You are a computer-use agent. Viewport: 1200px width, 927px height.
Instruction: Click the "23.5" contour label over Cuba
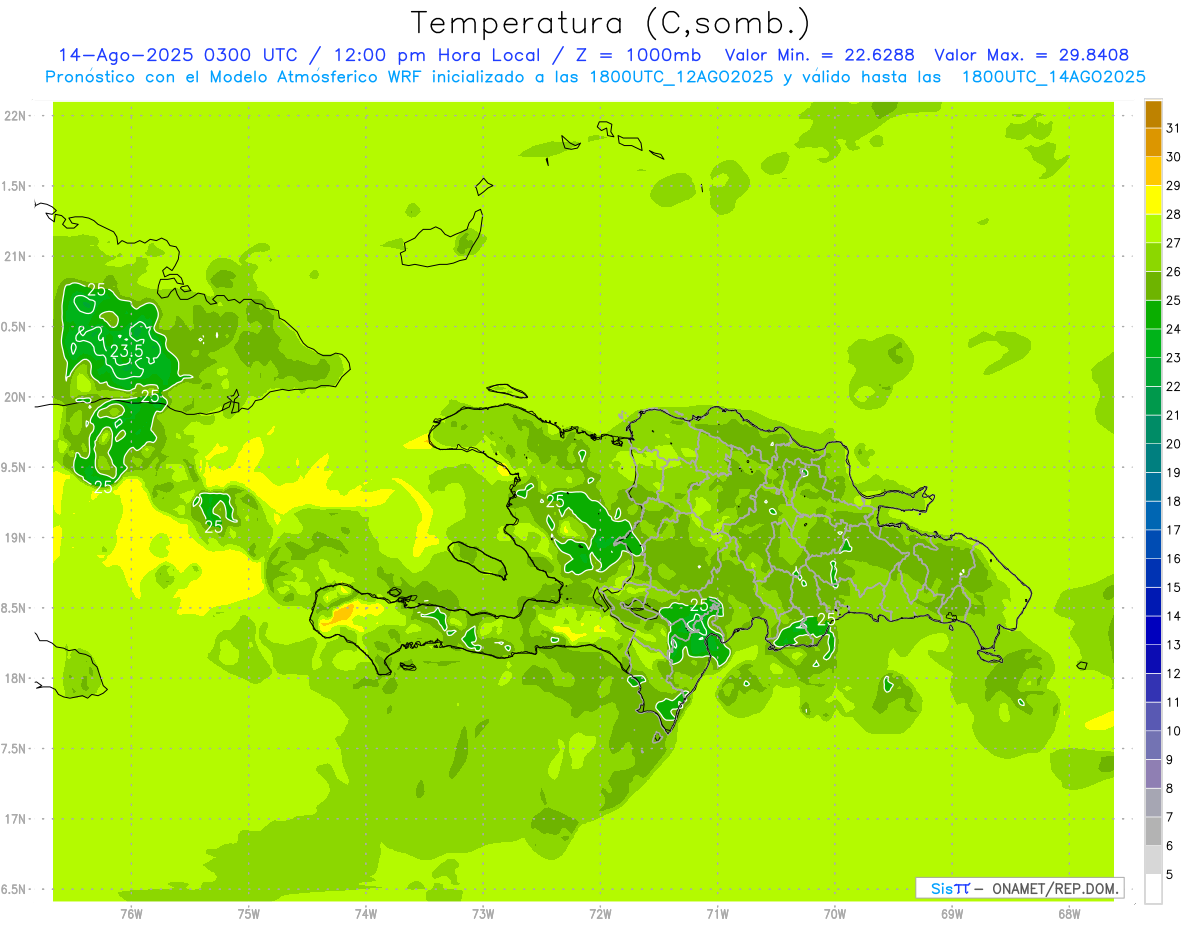127,351
